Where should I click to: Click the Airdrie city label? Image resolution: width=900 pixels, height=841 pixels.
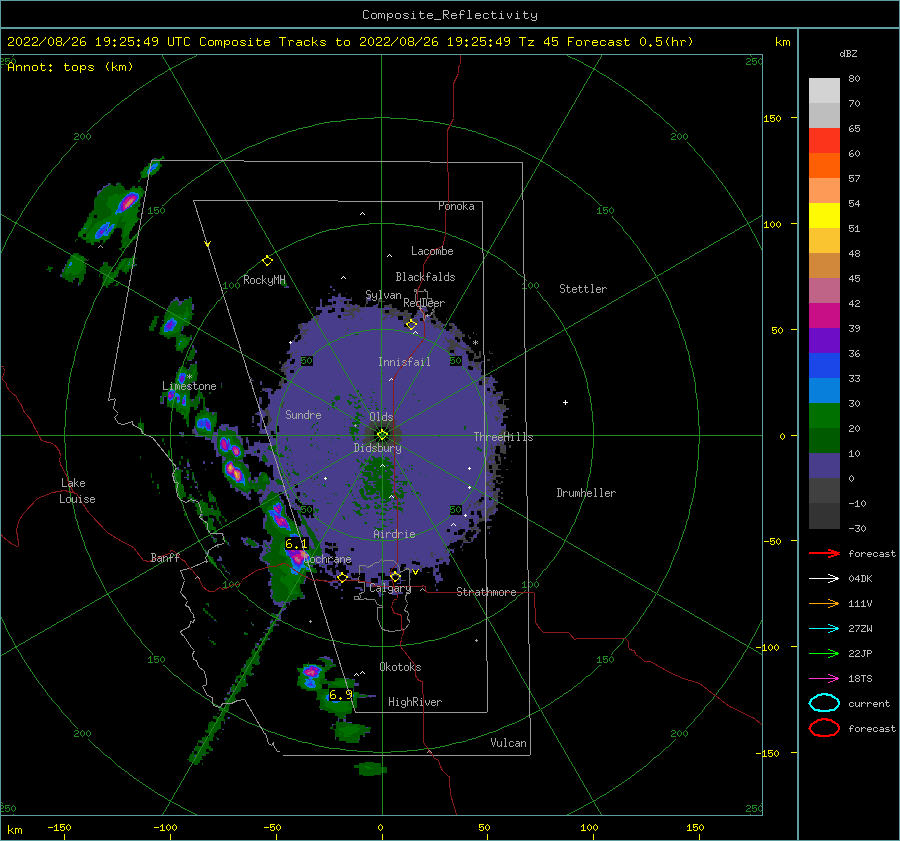(x=394, y=534)
